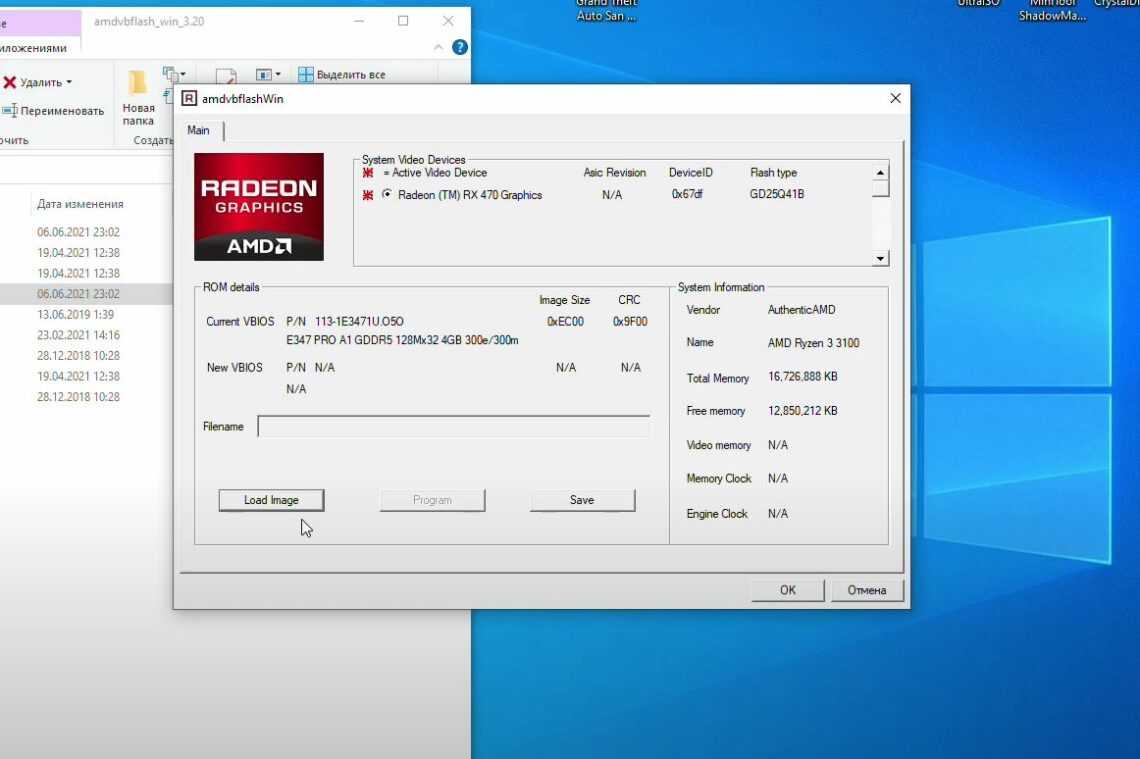Click the Grand Theft Auto San desktop shortcut label

(606, 10)
